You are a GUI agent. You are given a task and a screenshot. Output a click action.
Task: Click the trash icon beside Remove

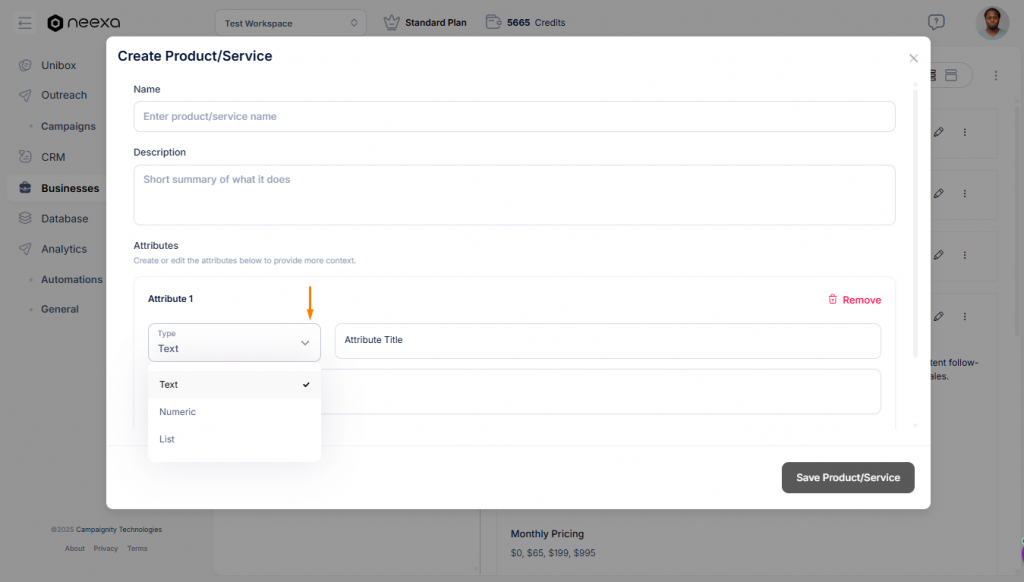tap(832, 299)
